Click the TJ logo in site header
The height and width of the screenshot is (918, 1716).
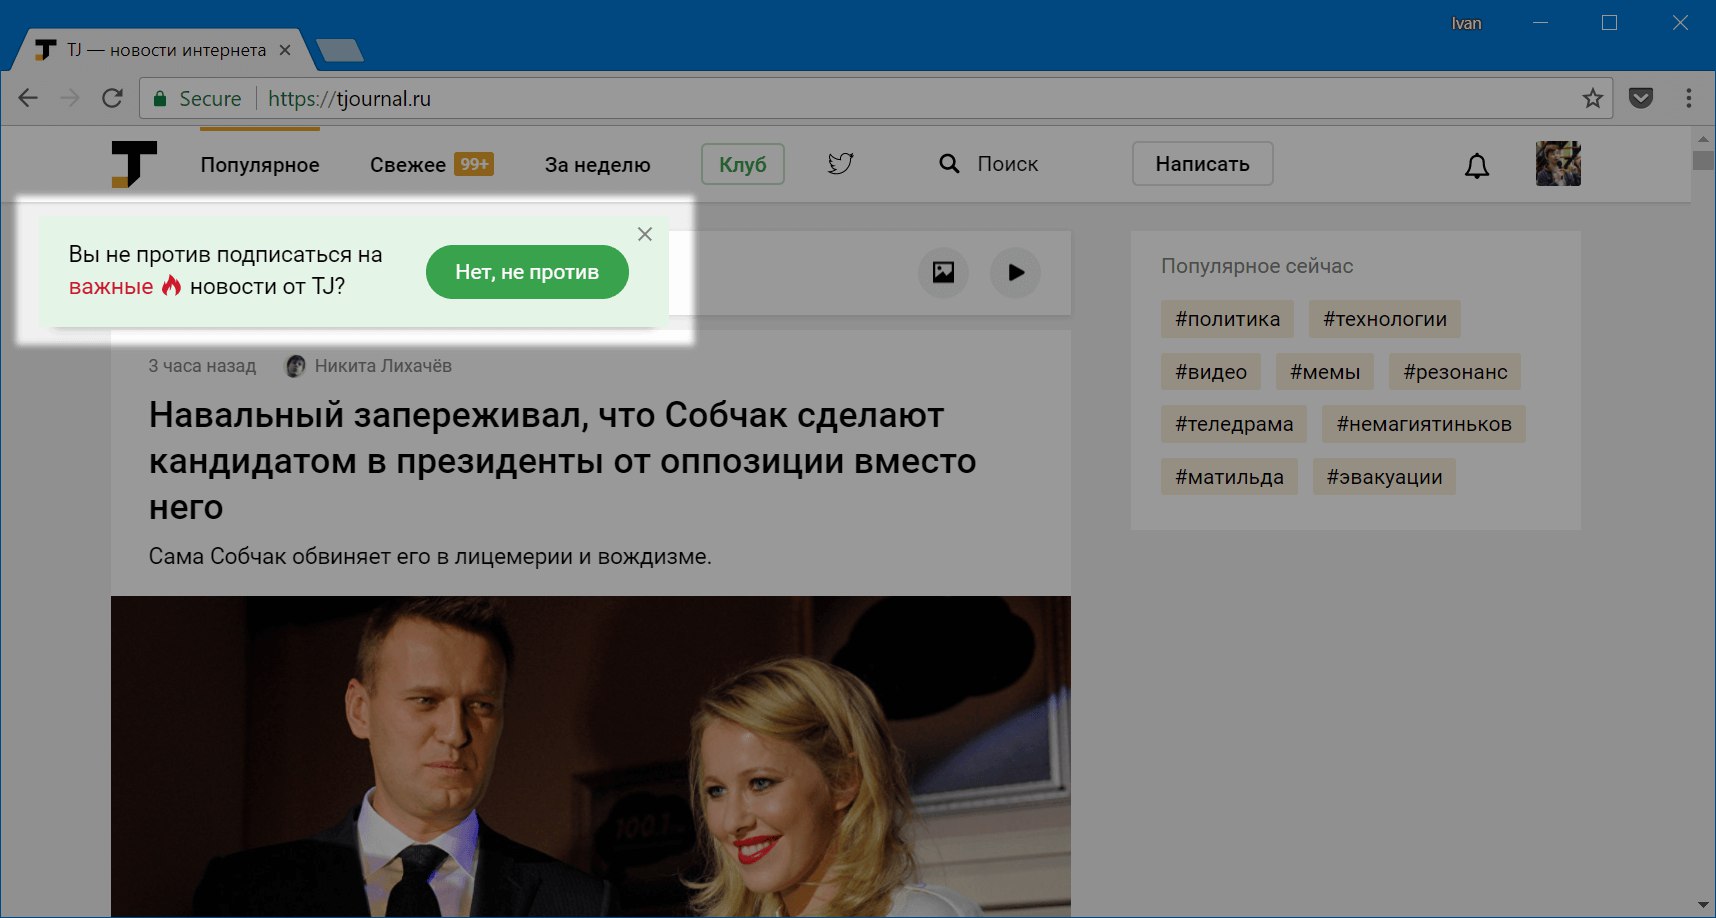134,164
